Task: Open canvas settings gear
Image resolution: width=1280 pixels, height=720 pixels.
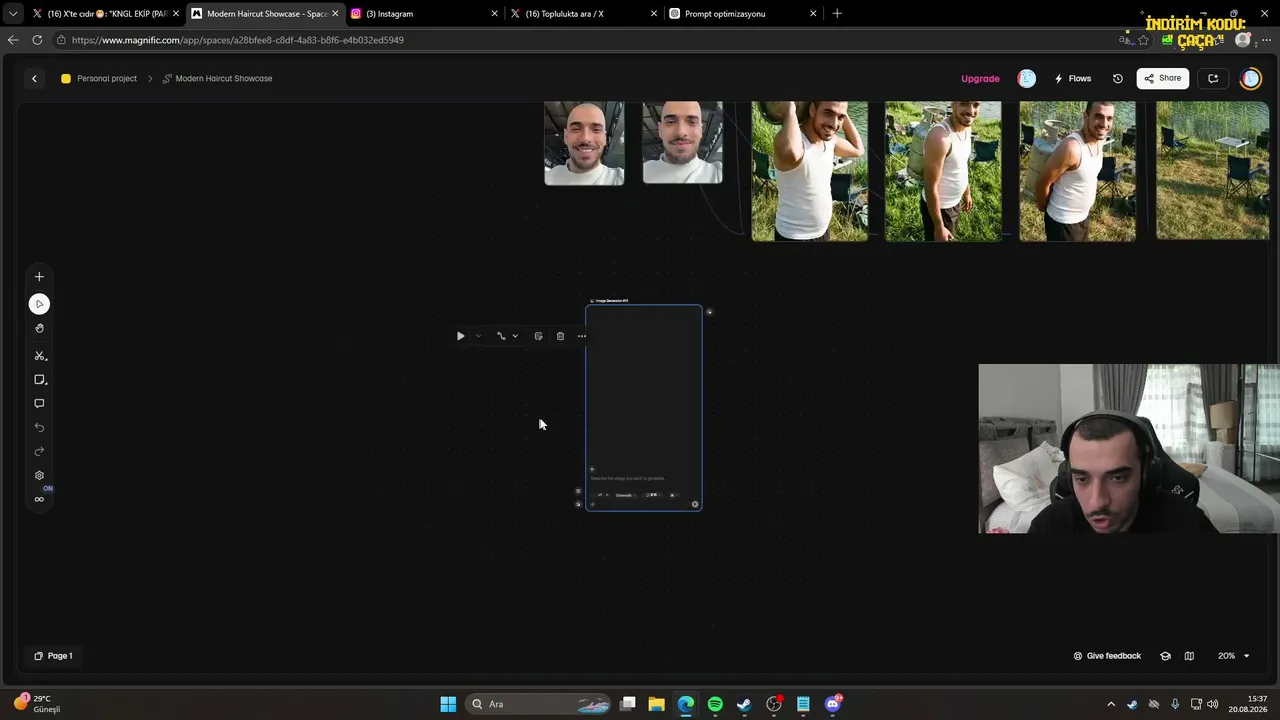Action: (x=39, y=476)
